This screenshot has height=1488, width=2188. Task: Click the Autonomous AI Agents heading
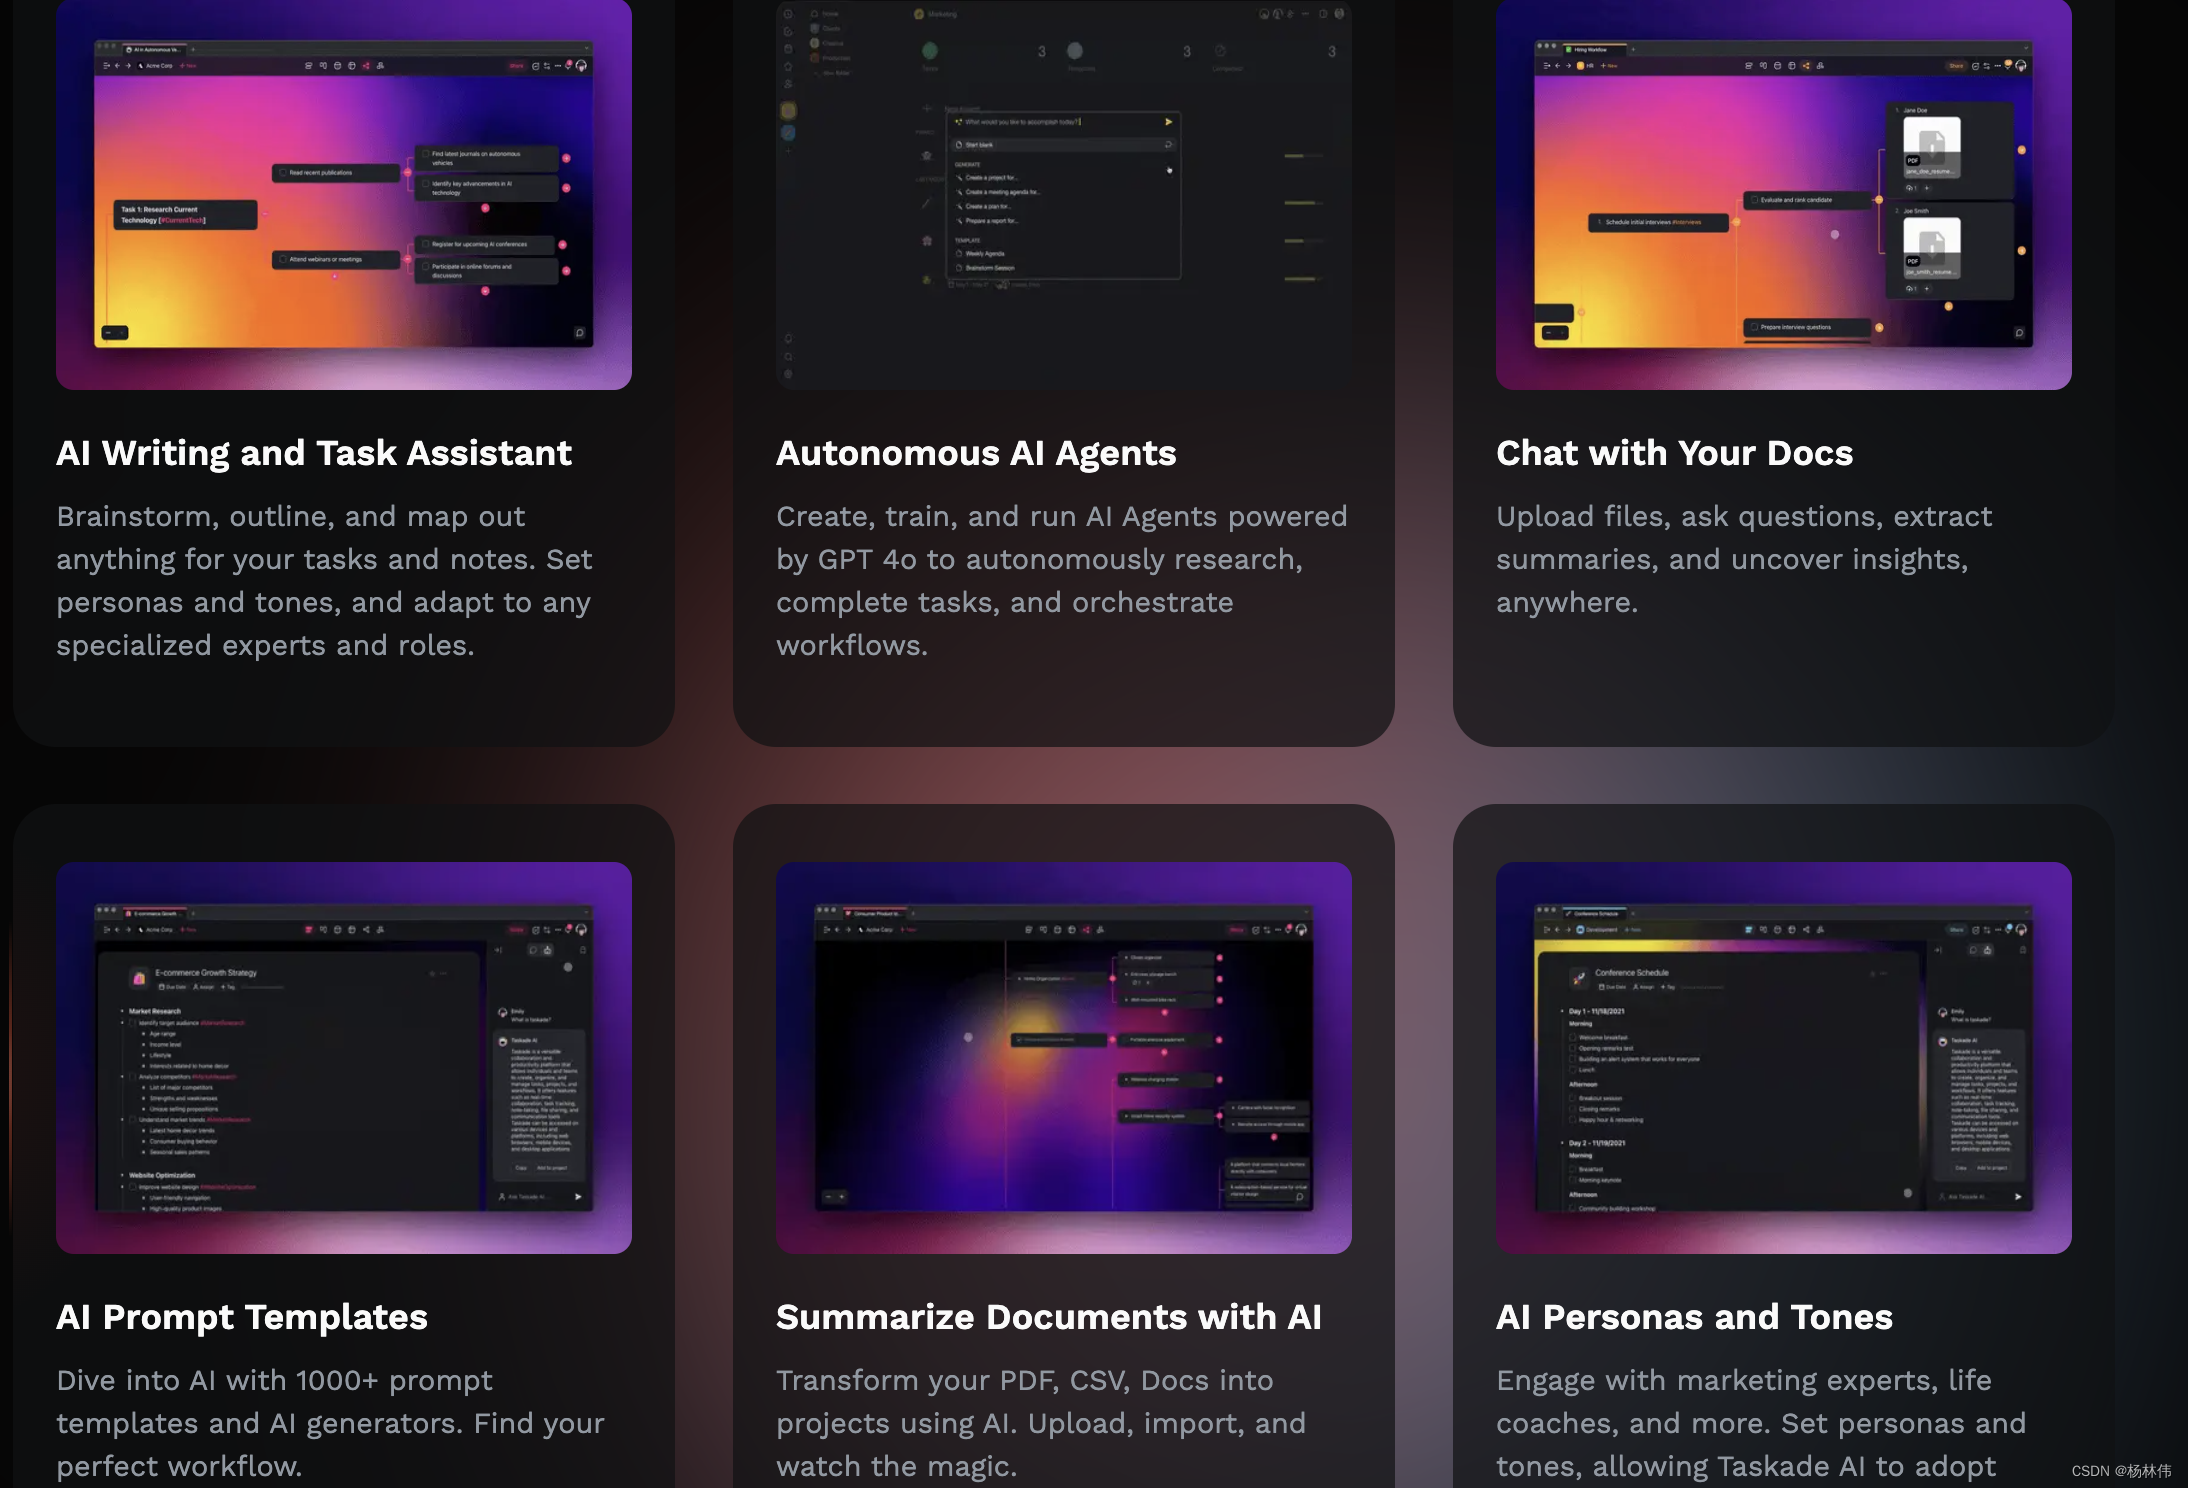click(x=975, y=453)
